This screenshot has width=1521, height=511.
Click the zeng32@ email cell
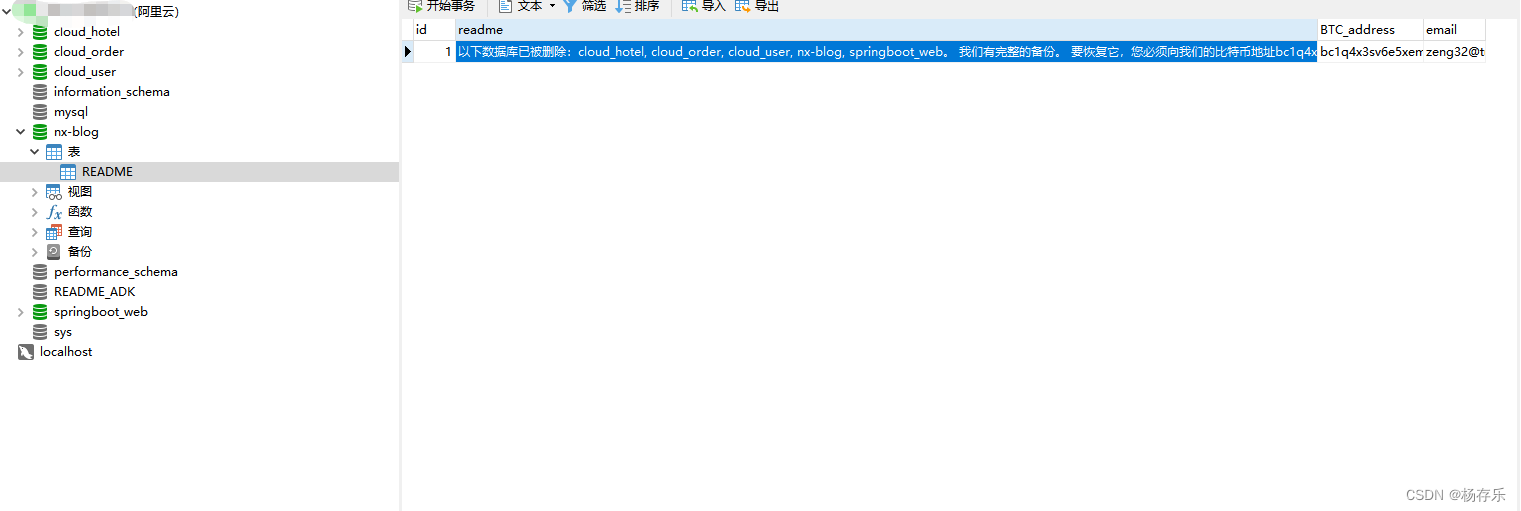point(1455,52)
